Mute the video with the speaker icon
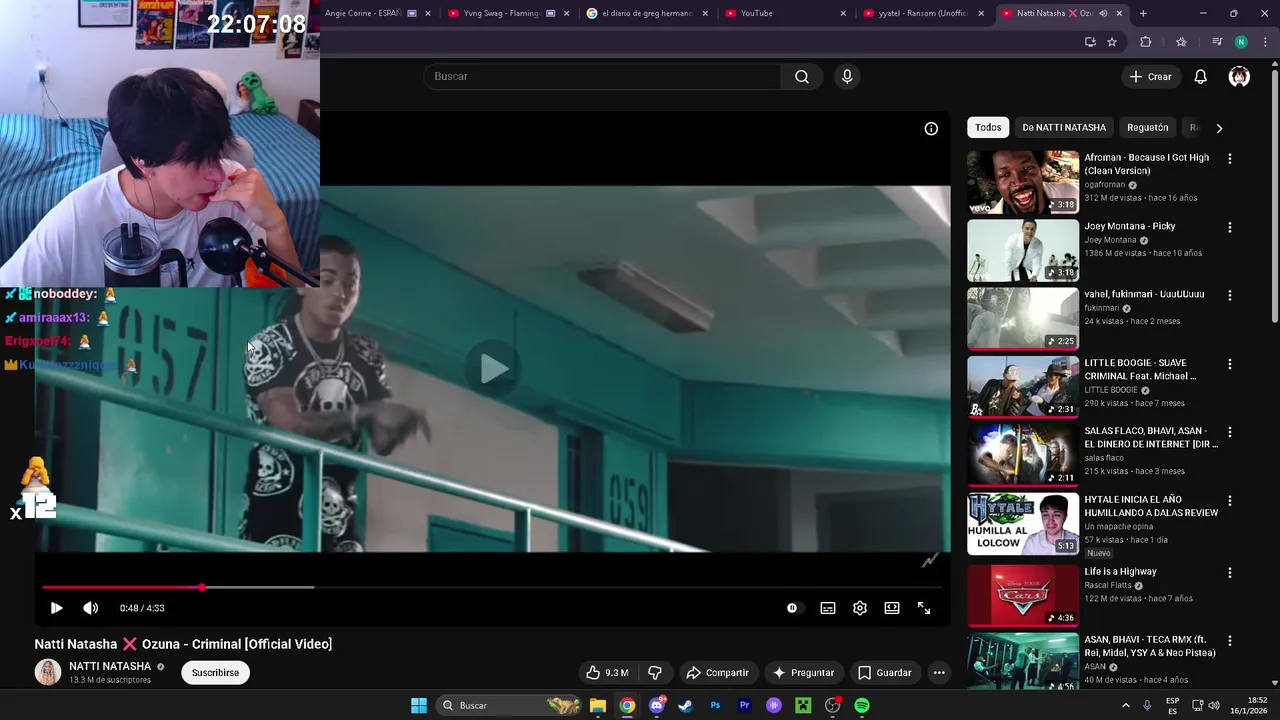The width and height of the screenshot is (1280, 720). pos(90,608)
